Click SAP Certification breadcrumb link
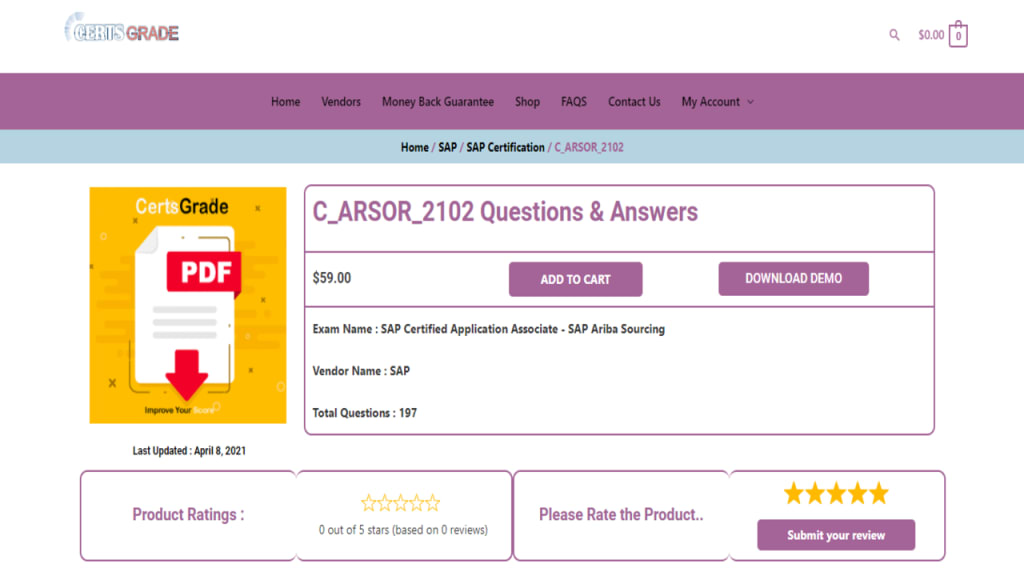The width and height of the screenshot is (1024, 576). pyautogui.click(x=505, y=148)
